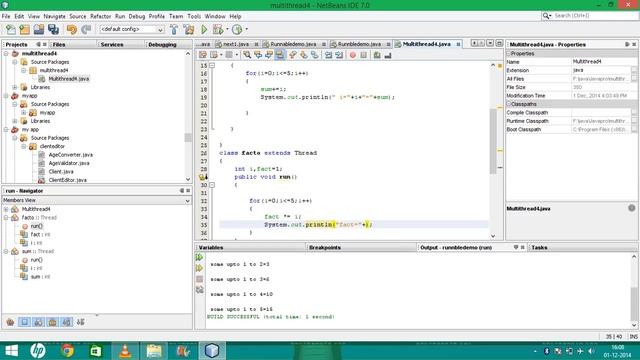Click the Shift Line Left editor icon
The image size is (640, 360).
point(329,55)
